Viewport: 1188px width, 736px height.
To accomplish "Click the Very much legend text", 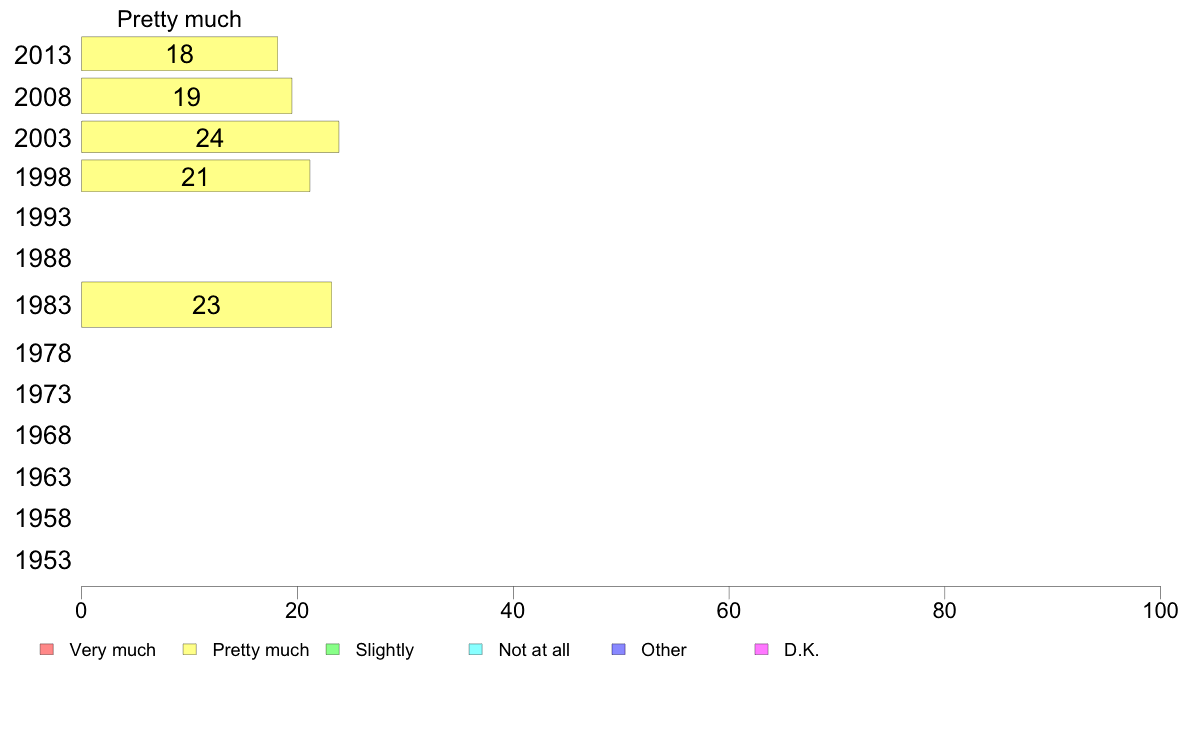I will [112, 650].
